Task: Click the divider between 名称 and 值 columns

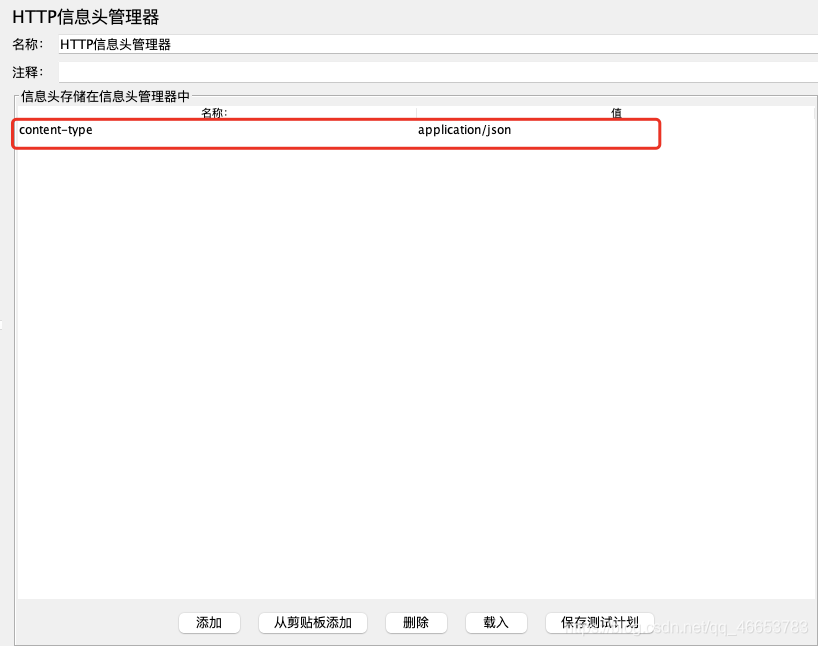Action: (416, 112)
